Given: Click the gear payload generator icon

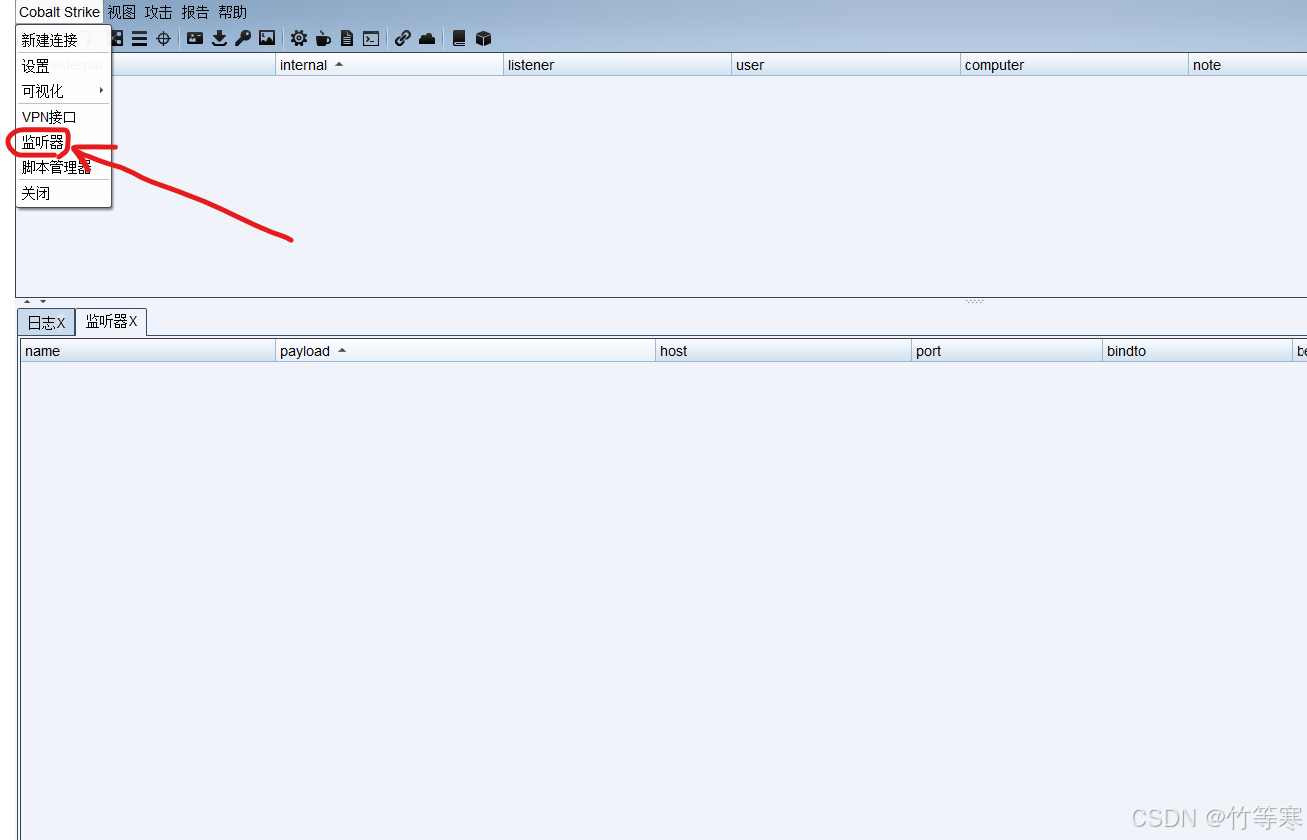Looking at the screenshot, I should point(299,38).
